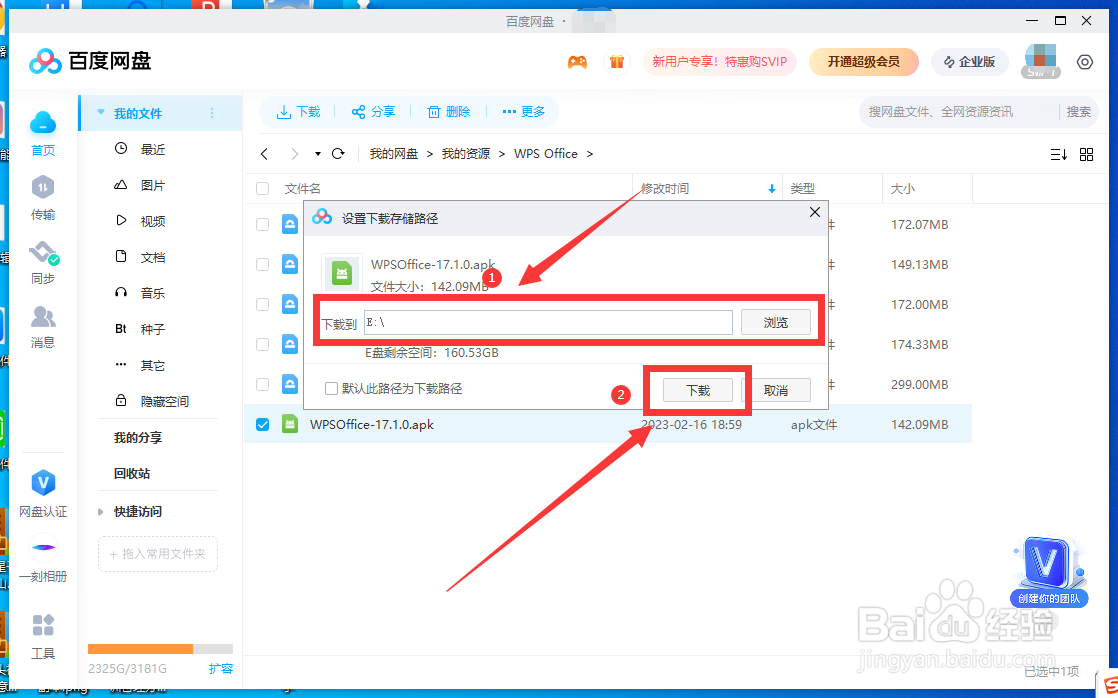Uncheck WPSOffice-17.1.0.apk row checkbox
Image resolution: width=1118 pixels, height=698 pixels.
click(262, 424)
